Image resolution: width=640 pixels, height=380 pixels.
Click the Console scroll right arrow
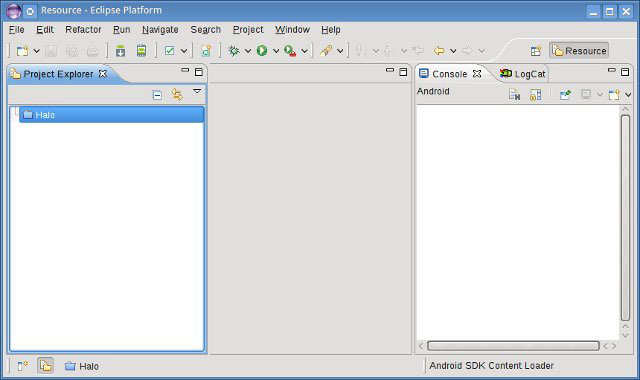coord(614,346)
